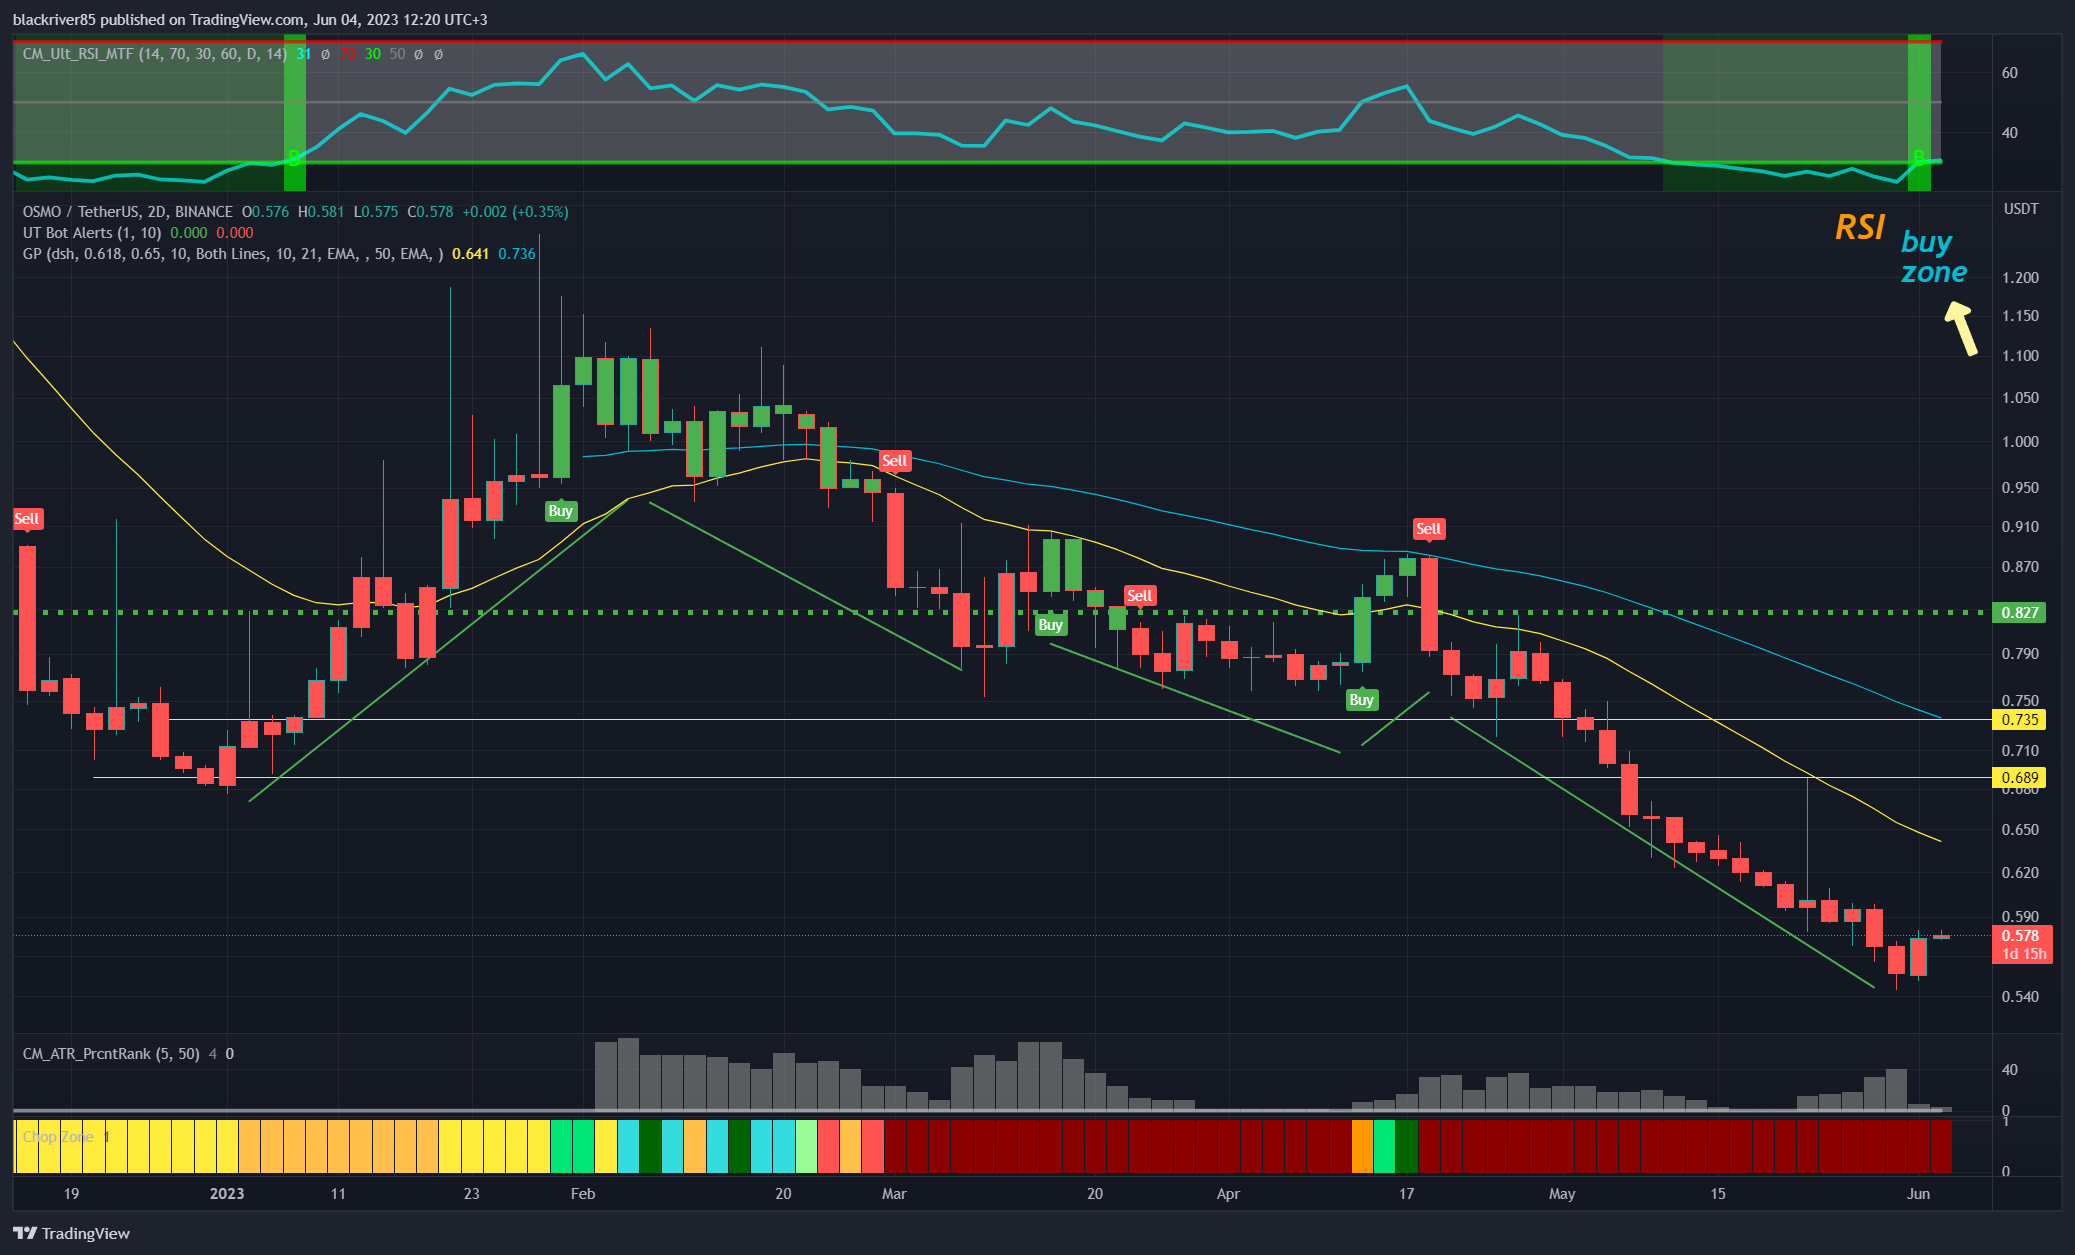Click the publisher header text 'blackriver85 published on TradingView.com'
The image size is (2075, 1255).
coord(160,20)
